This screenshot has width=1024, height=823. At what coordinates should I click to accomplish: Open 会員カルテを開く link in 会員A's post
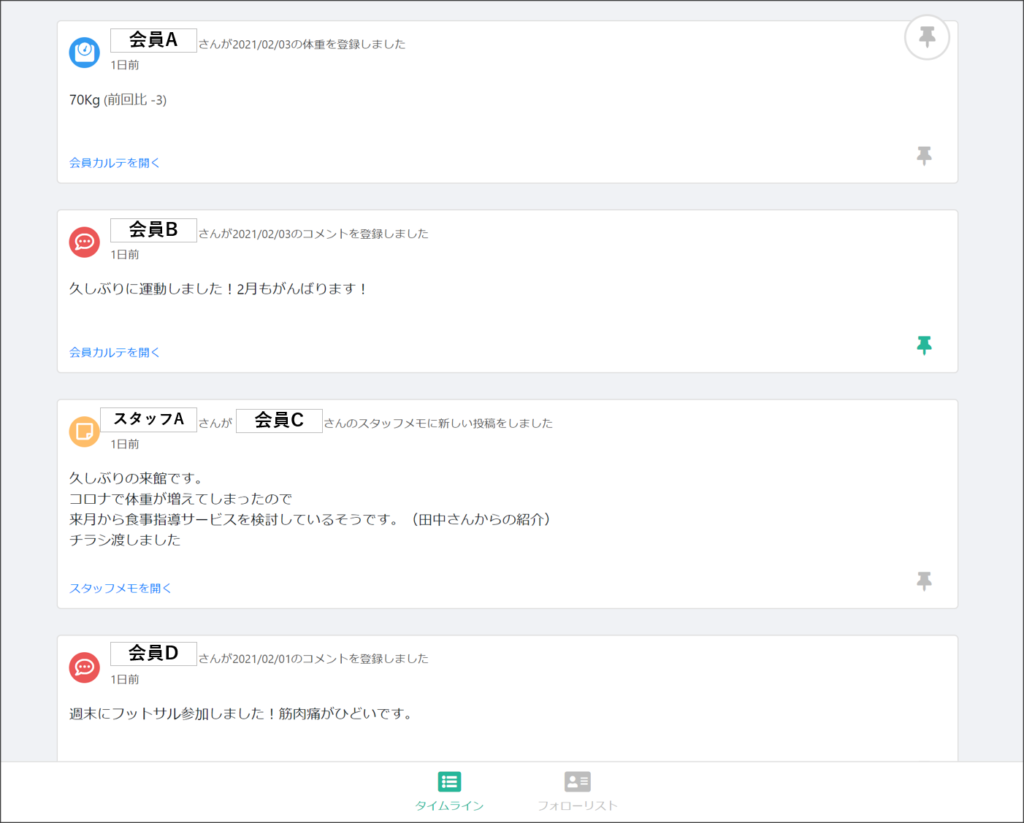tap(114, 162)
